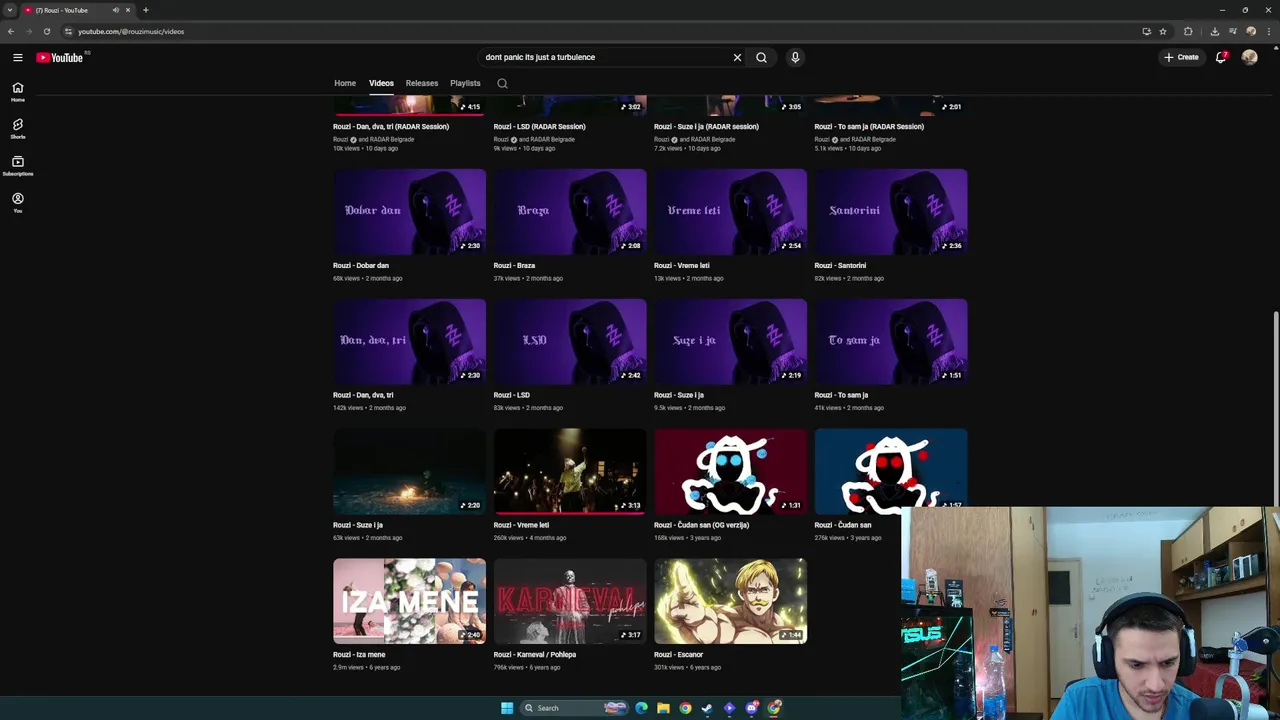1280x720 pixels.
Task: Open Chrome profile avatar in toolbar
Action: click(1251, 31)
